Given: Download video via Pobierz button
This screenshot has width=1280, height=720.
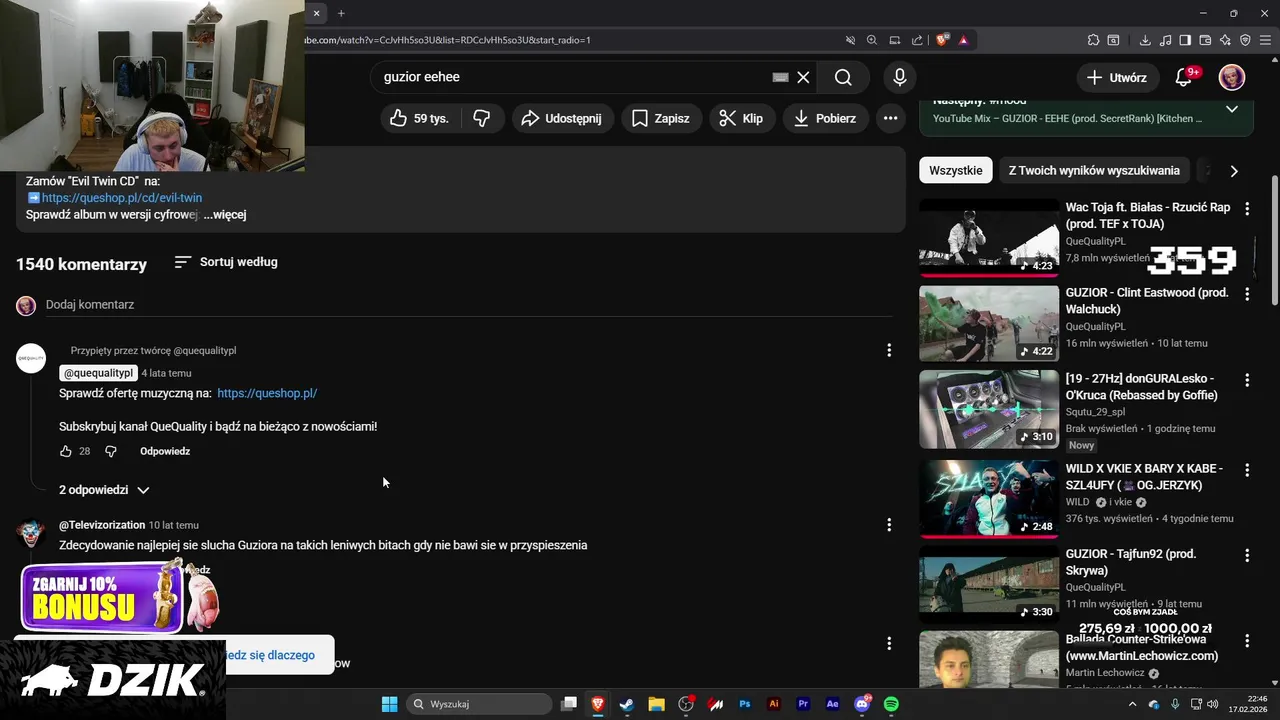Looking at the screenshot, I should tap(824, 118).
